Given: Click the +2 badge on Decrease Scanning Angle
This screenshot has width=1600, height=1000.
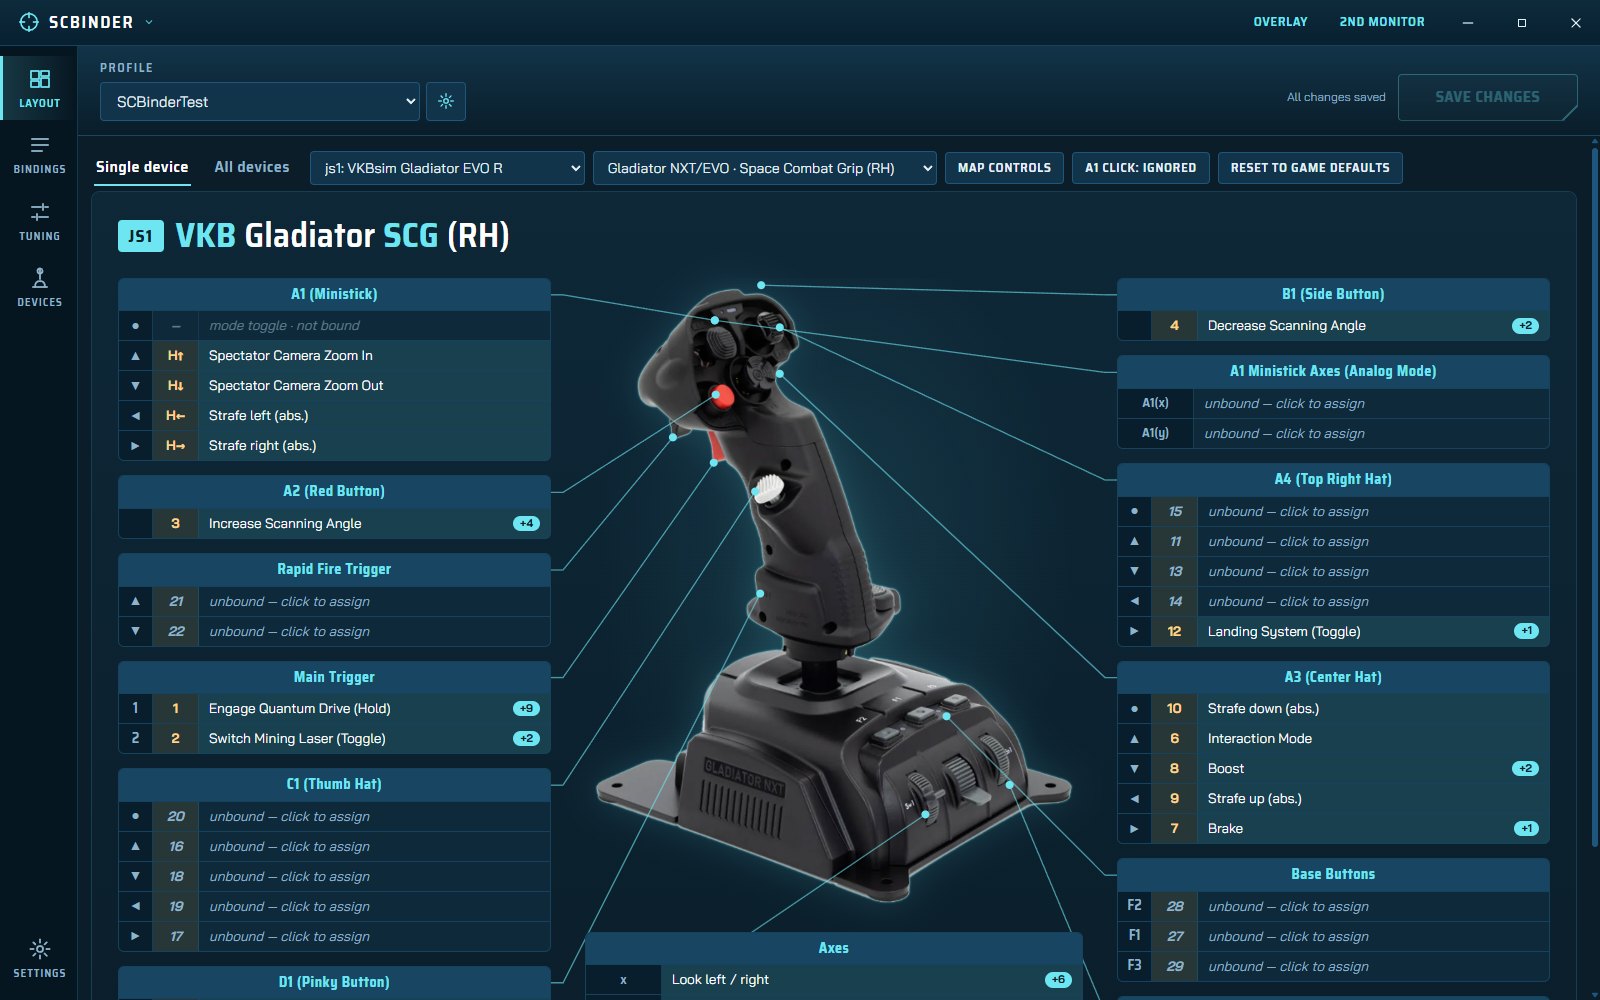Looking at the screenshot, I should pyautogui.click(x=1525, y=325).
